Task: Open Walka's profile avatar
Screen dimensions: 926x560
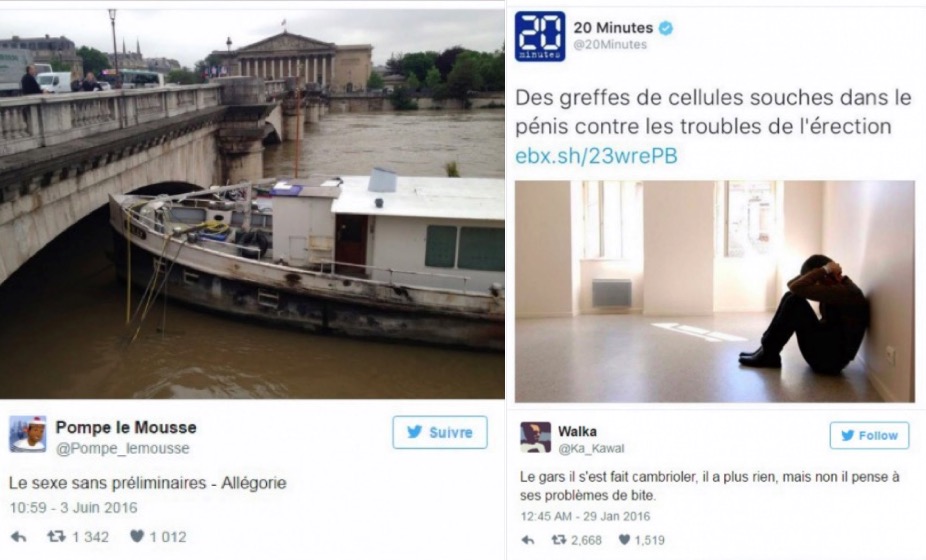Action: [536, 437]
